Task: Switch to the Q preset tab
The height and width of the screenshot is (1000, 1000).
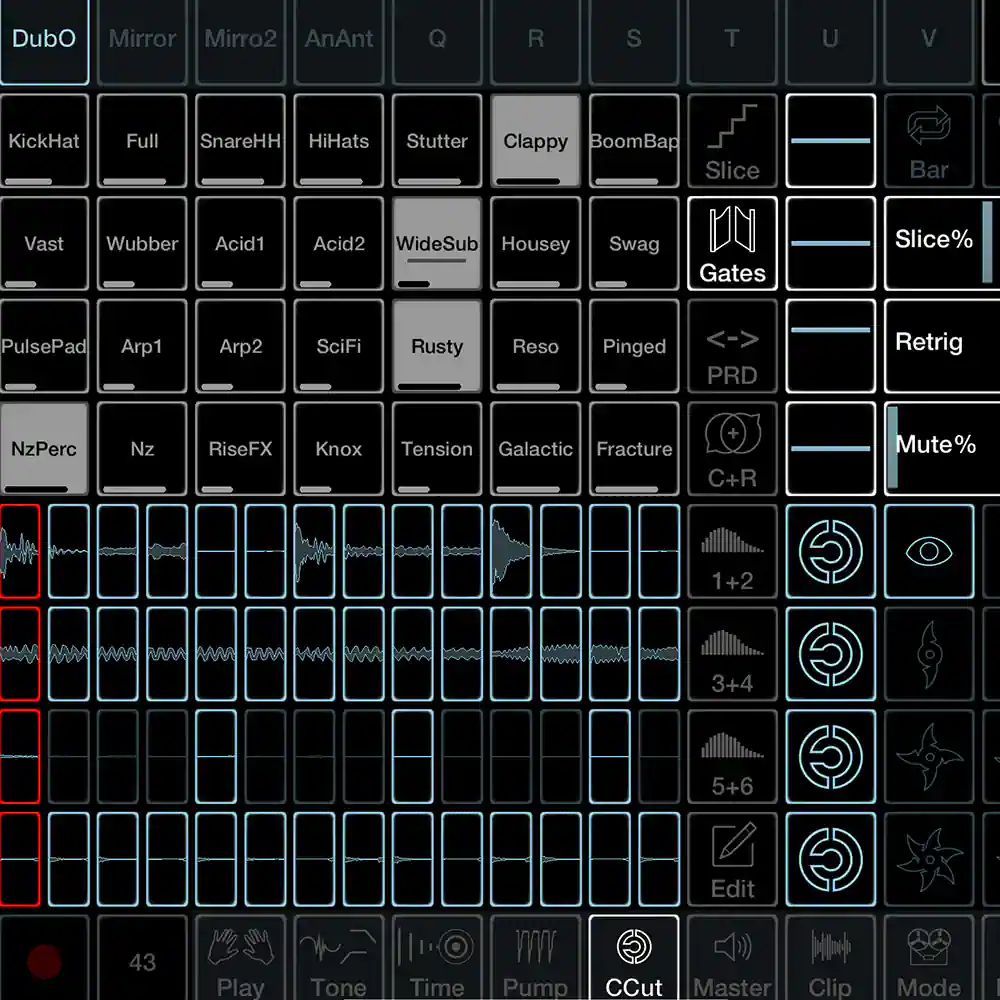Action: (x=437, y=40)
